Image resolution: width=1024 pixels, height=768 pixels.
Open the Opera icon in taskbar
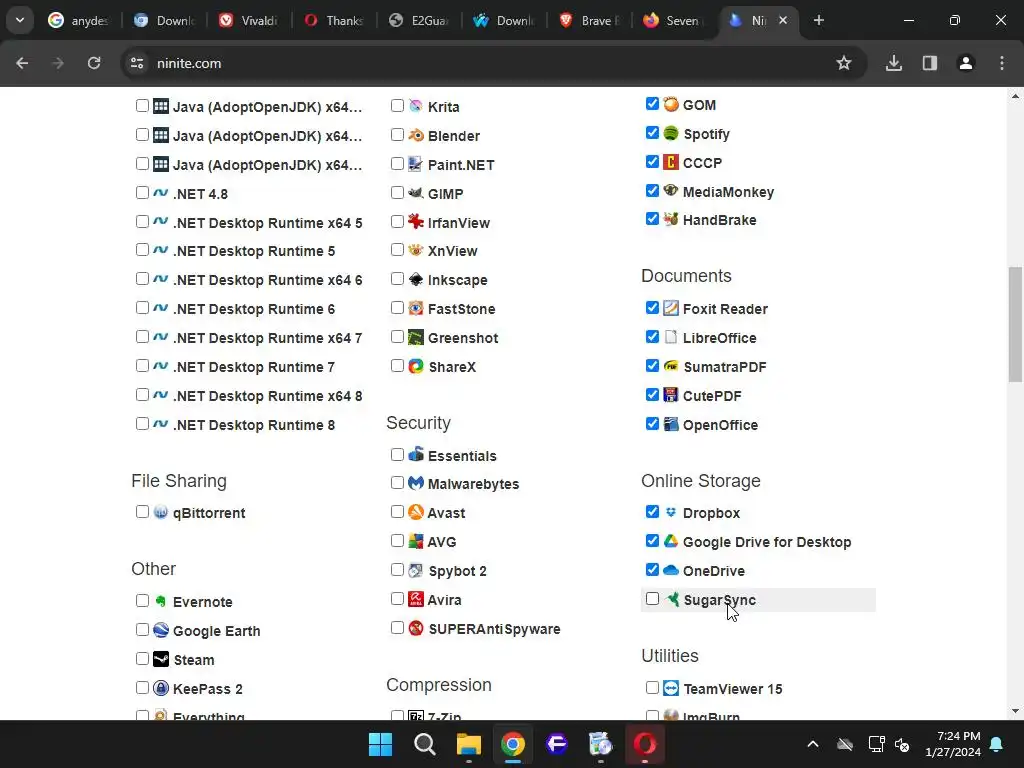click(x=645, y=744)
